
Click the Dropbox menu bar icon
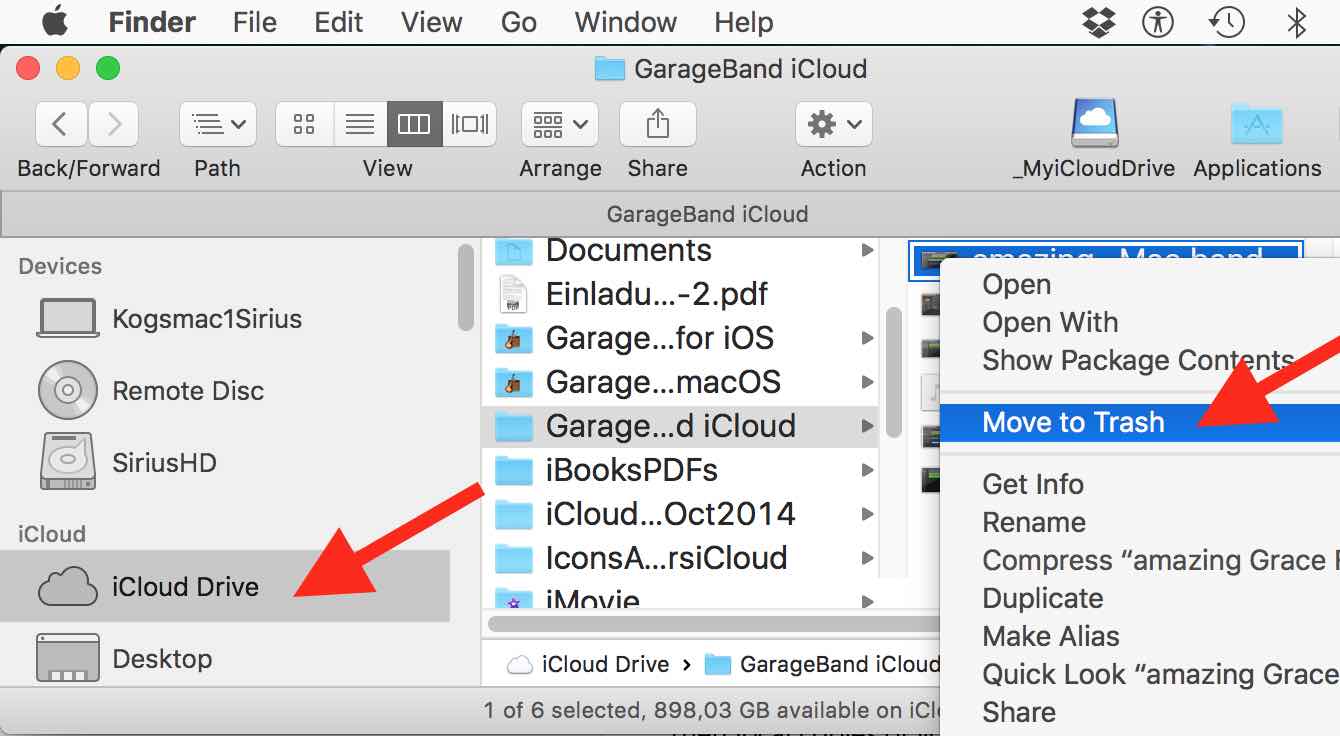[x=1101, y=22]
